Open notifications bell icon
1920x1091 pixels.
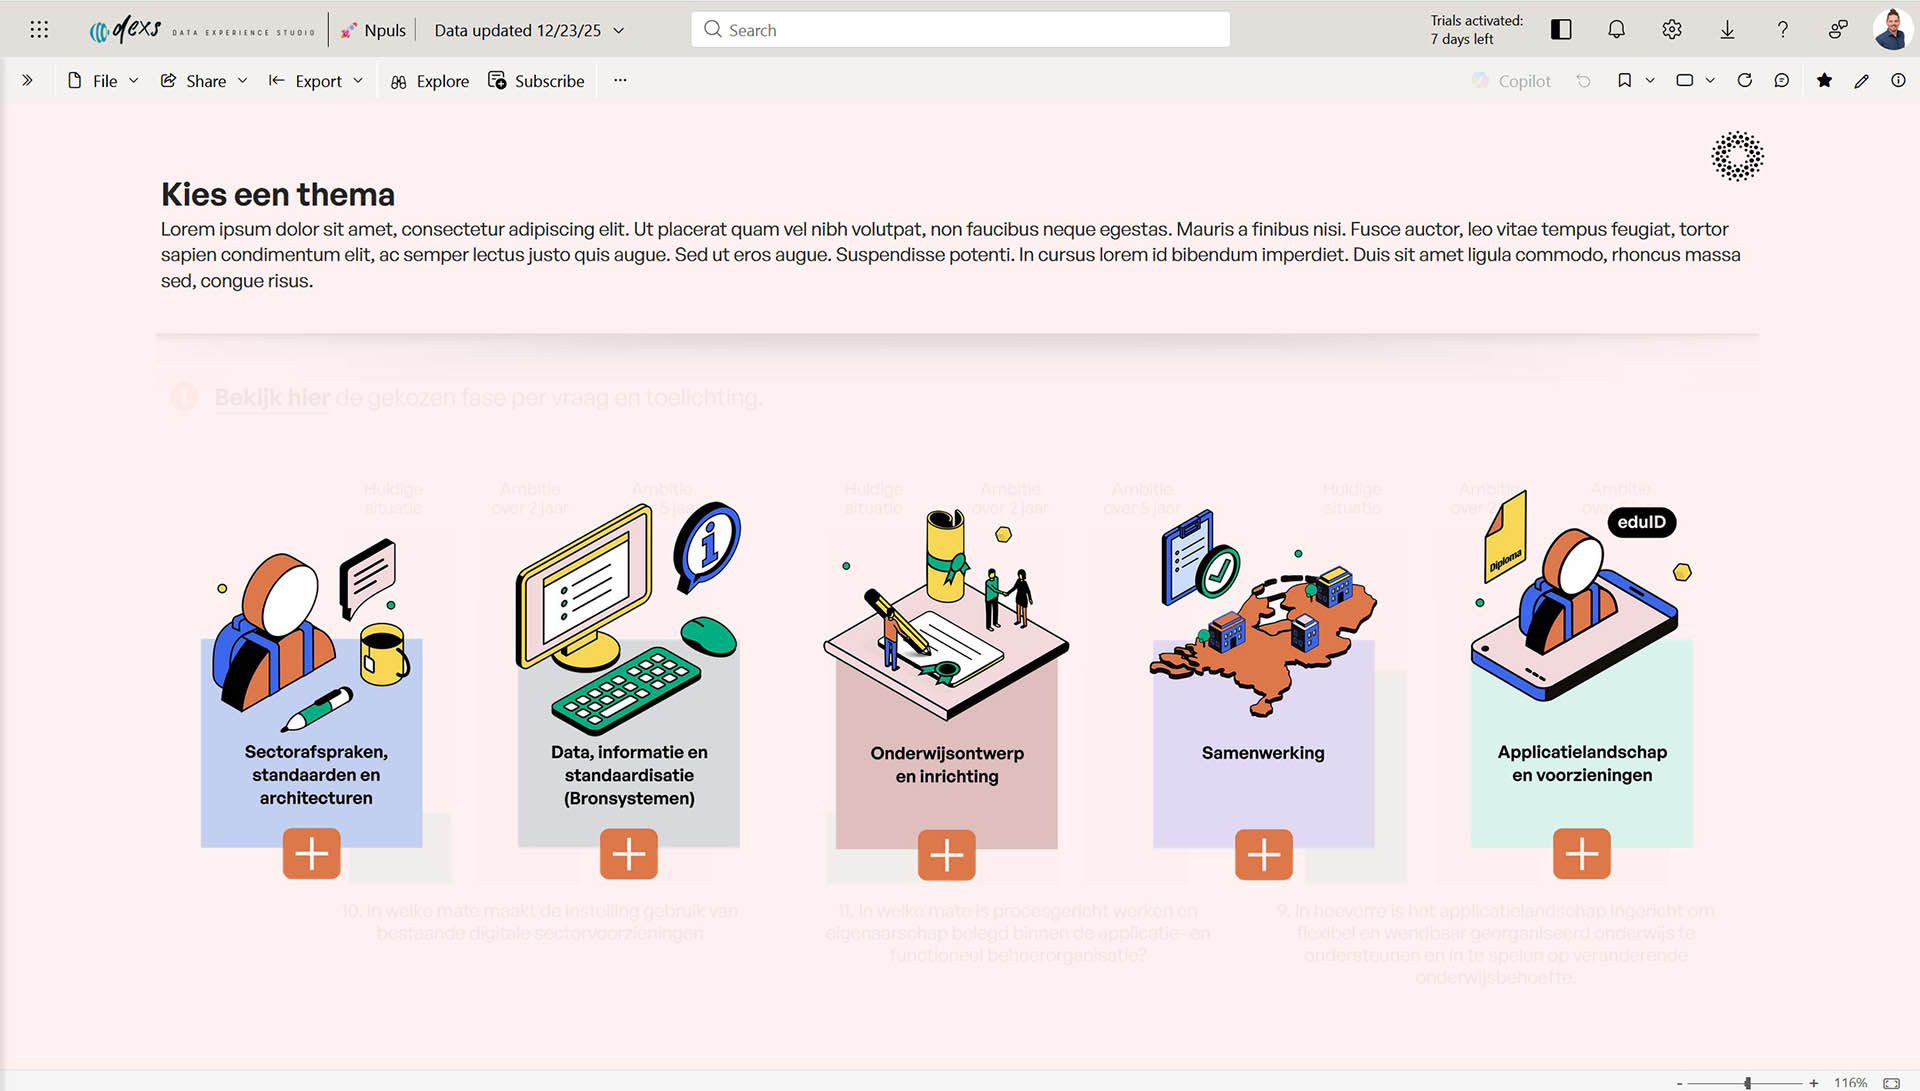[1616, 30]
